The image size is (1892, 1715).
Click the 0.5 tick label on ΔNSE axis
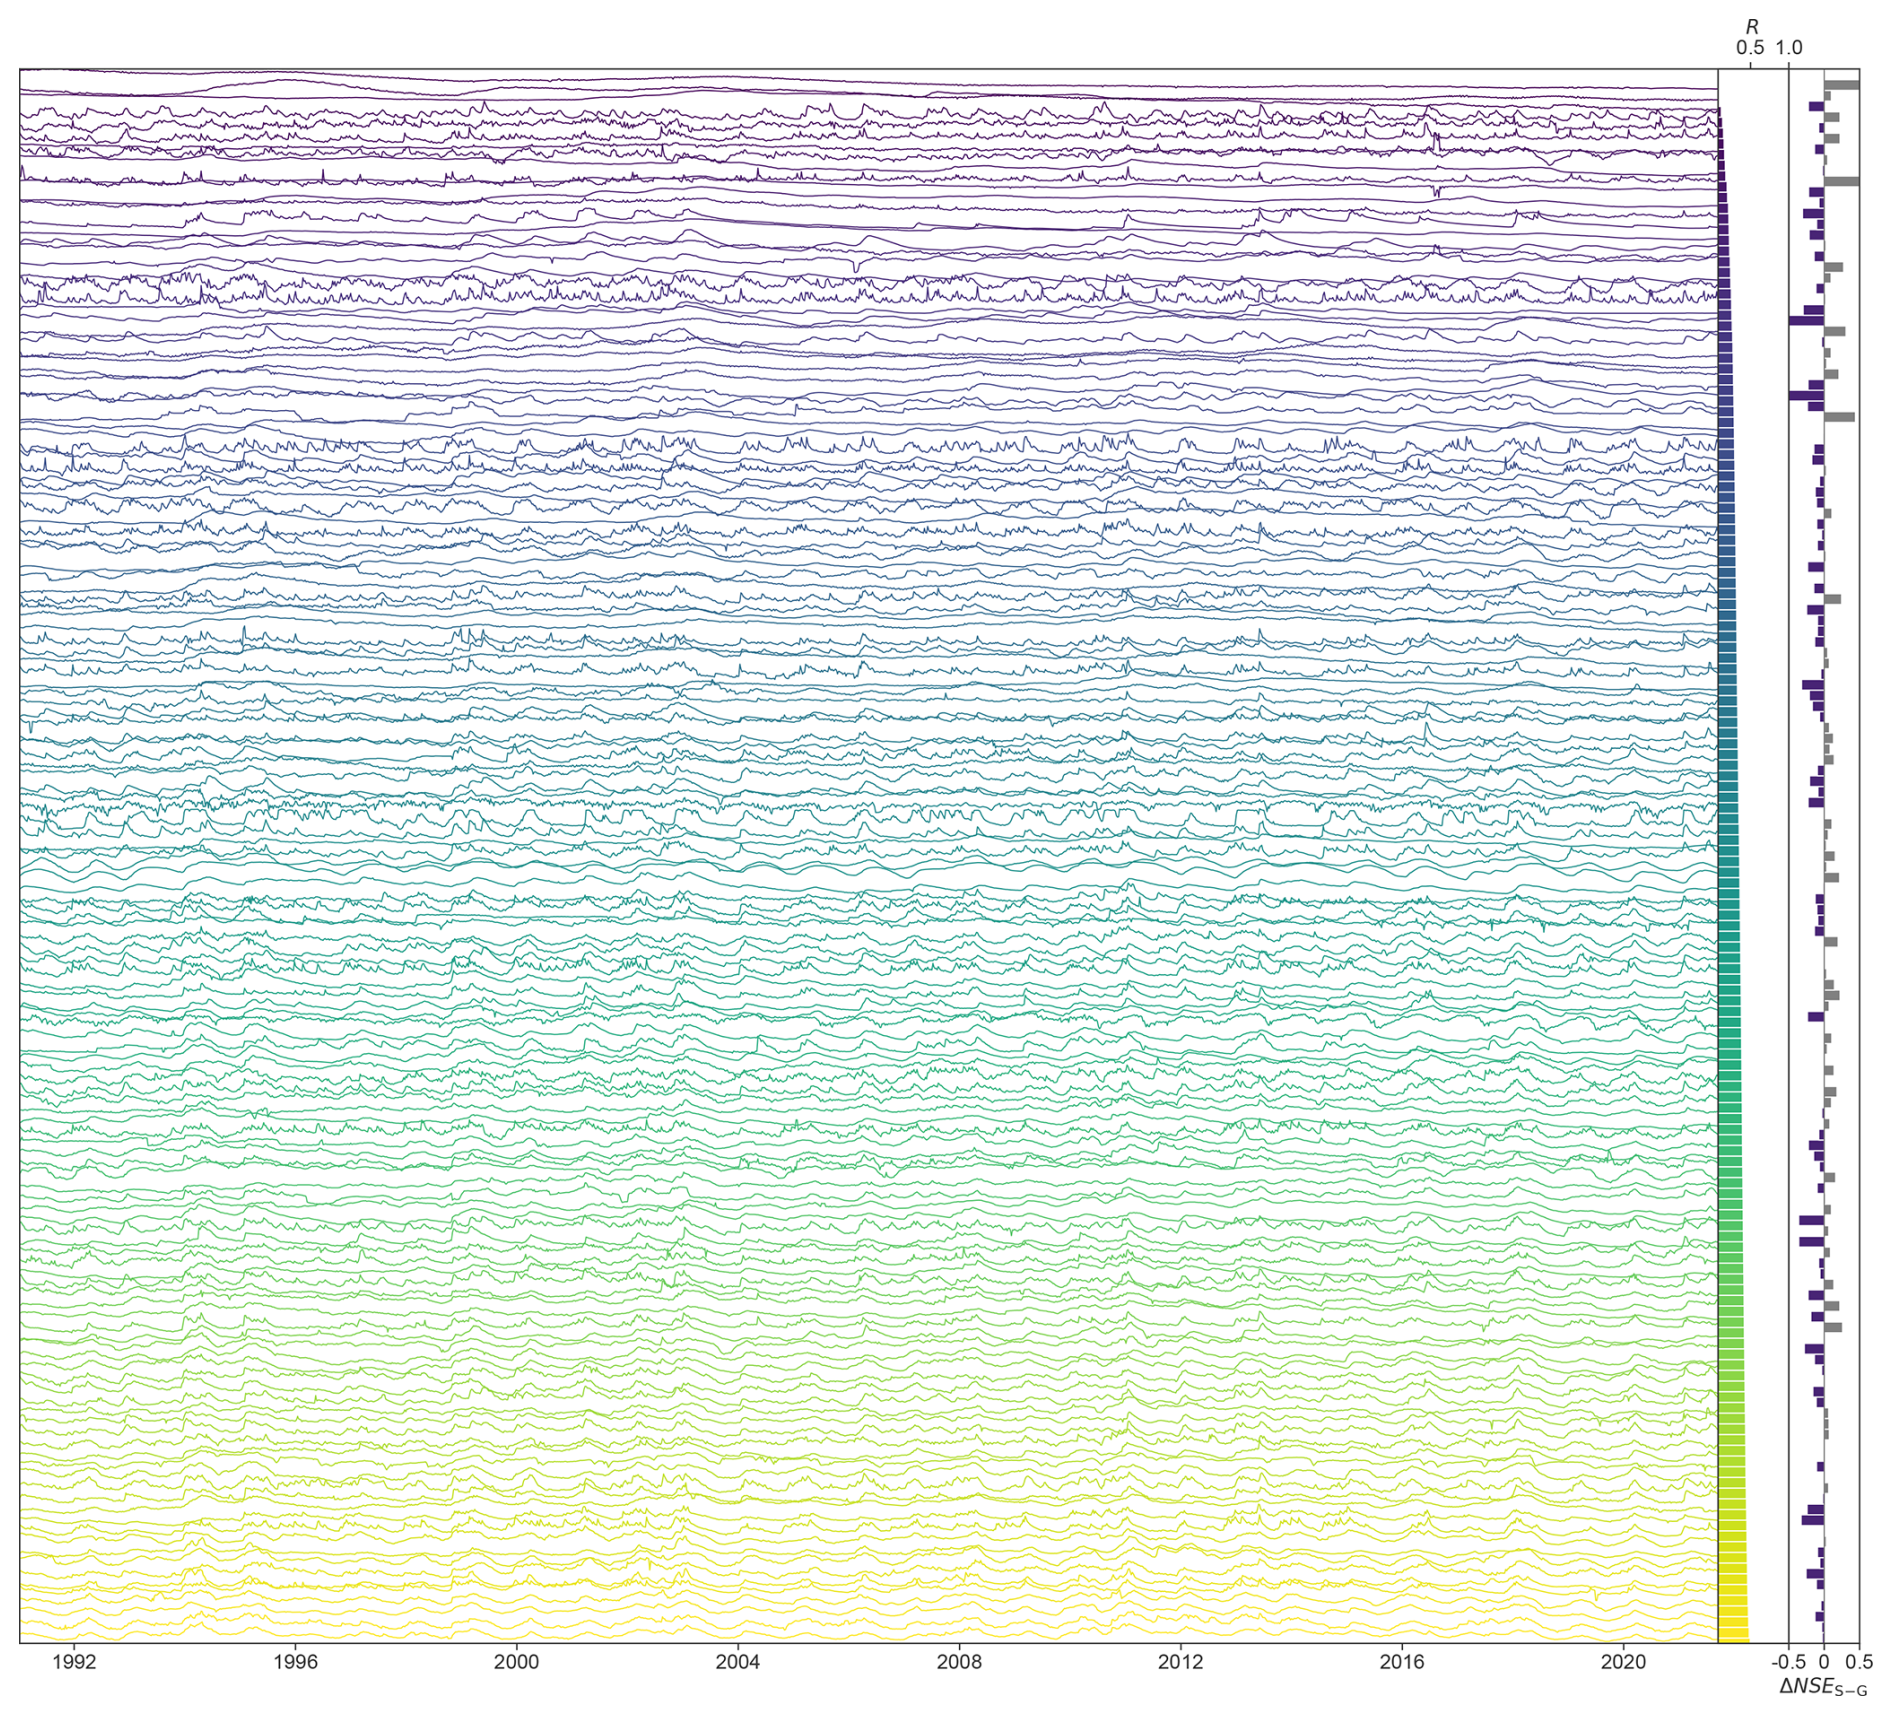[x=1859, y=1662]
